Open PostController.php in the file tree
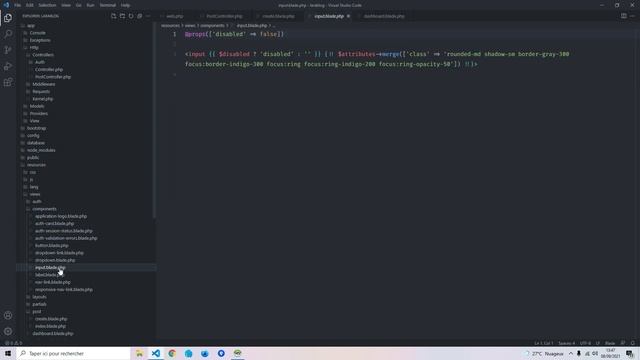 [53, 77]
